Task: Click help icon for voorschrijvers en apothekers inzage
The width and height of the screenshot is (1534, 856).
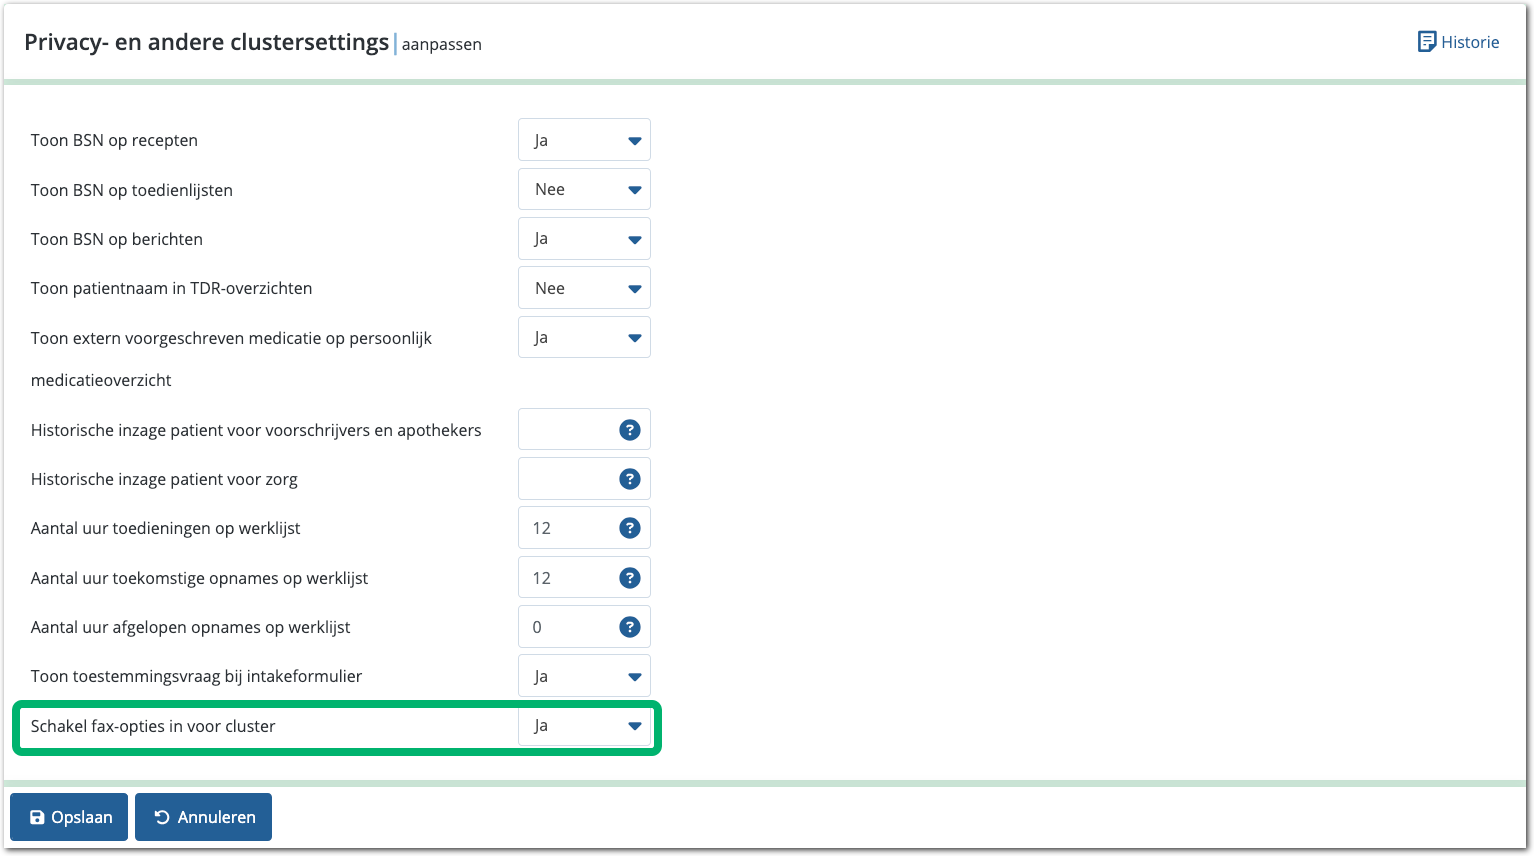Action: [629, 430]
